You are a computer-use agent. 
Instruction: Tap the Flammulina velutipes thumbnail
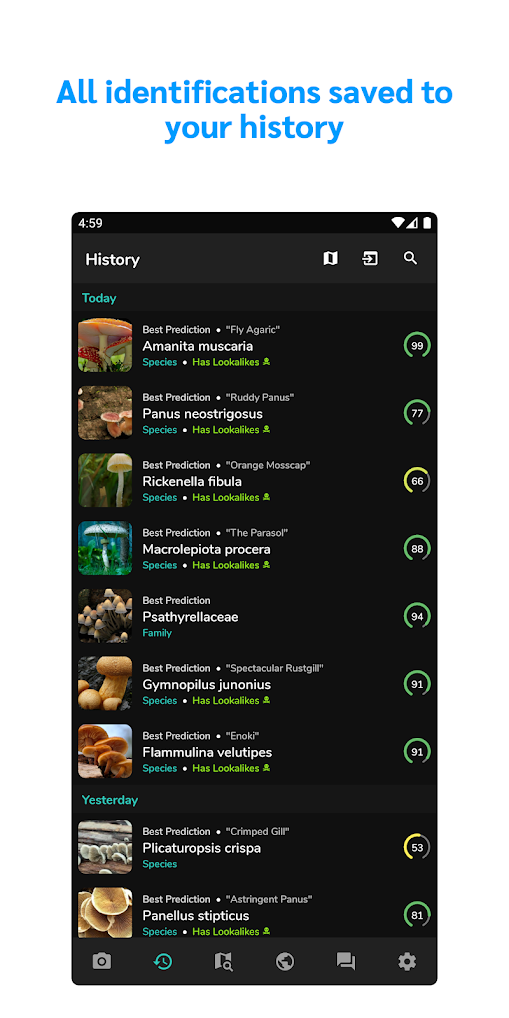coord(105,751)
